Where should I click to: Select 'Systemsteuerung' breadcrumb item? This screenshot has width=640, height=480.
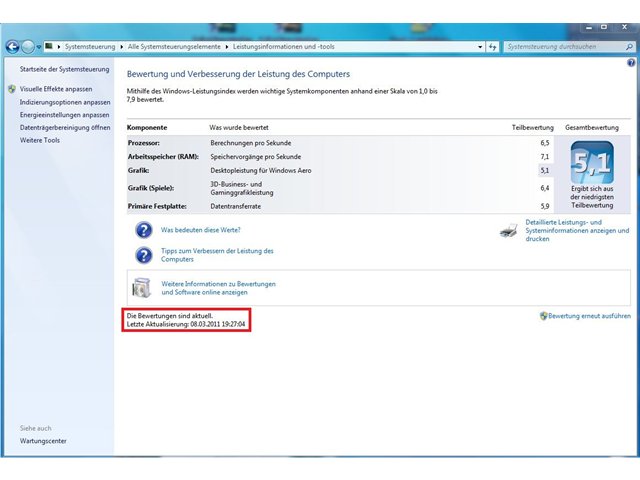click(x=90, y=47)
